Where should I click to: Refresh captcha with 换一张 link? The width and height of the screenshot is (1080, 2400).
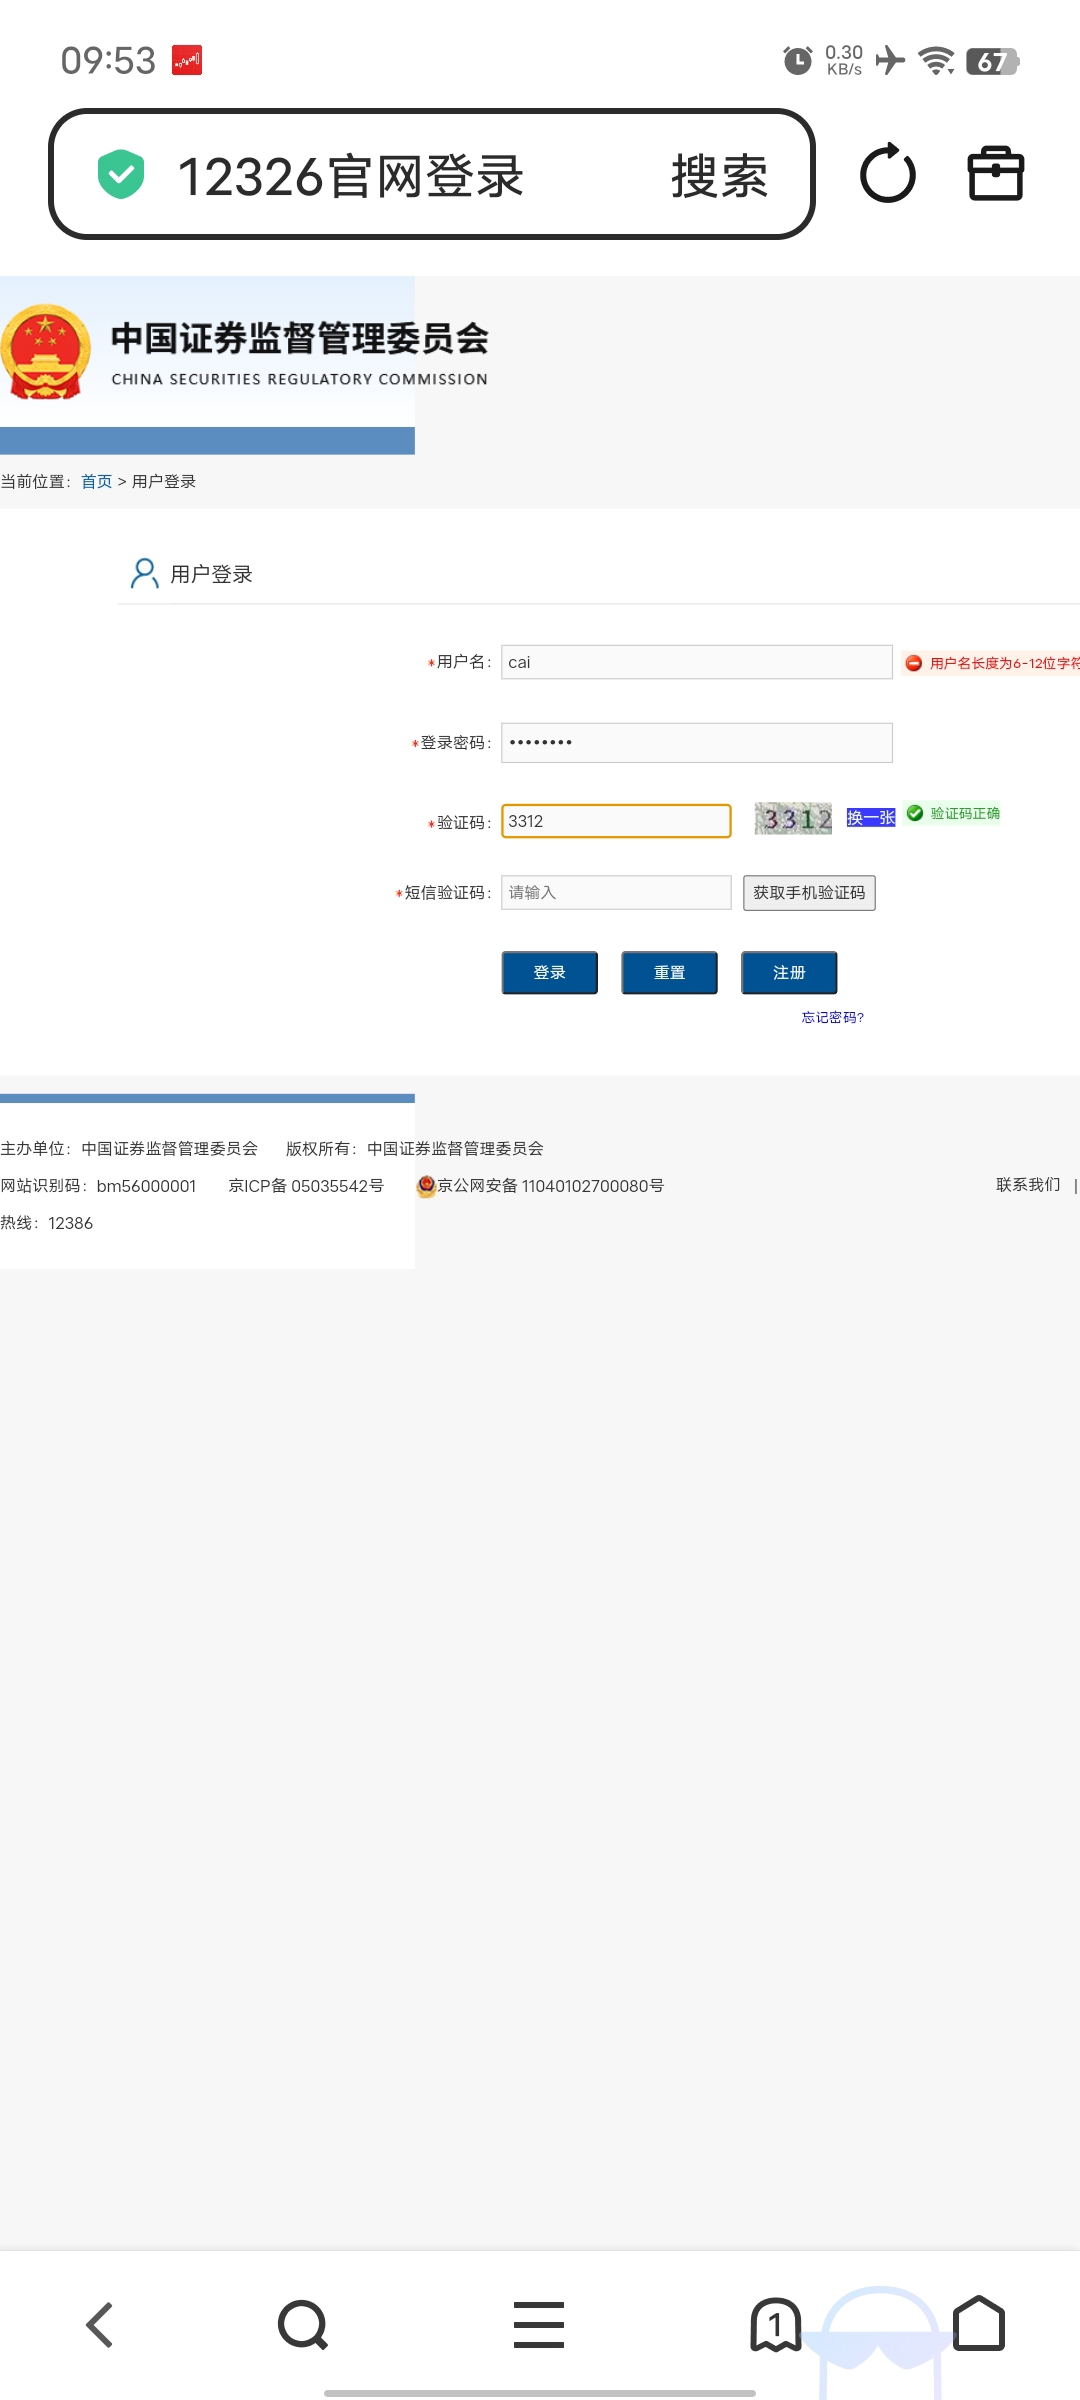click(x=871, y=818)
